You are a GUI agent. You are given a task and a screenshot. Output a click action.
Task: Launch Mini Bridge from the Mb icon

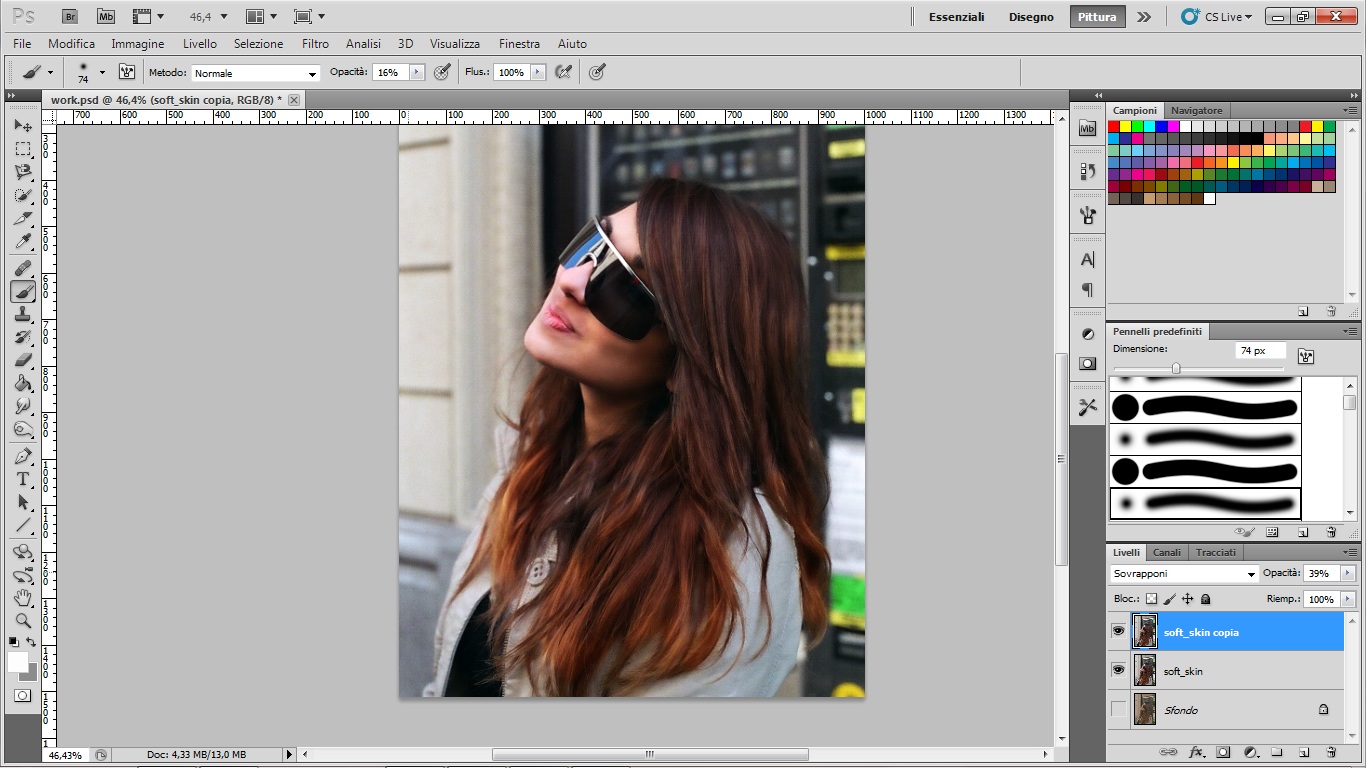105,16
